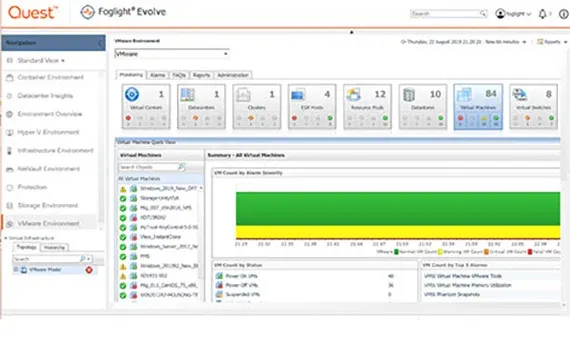Image resolution: width=570 pixels, height=364 pixels.
Task: Switch to the Alarms tab
Action: tap(157, 75)
